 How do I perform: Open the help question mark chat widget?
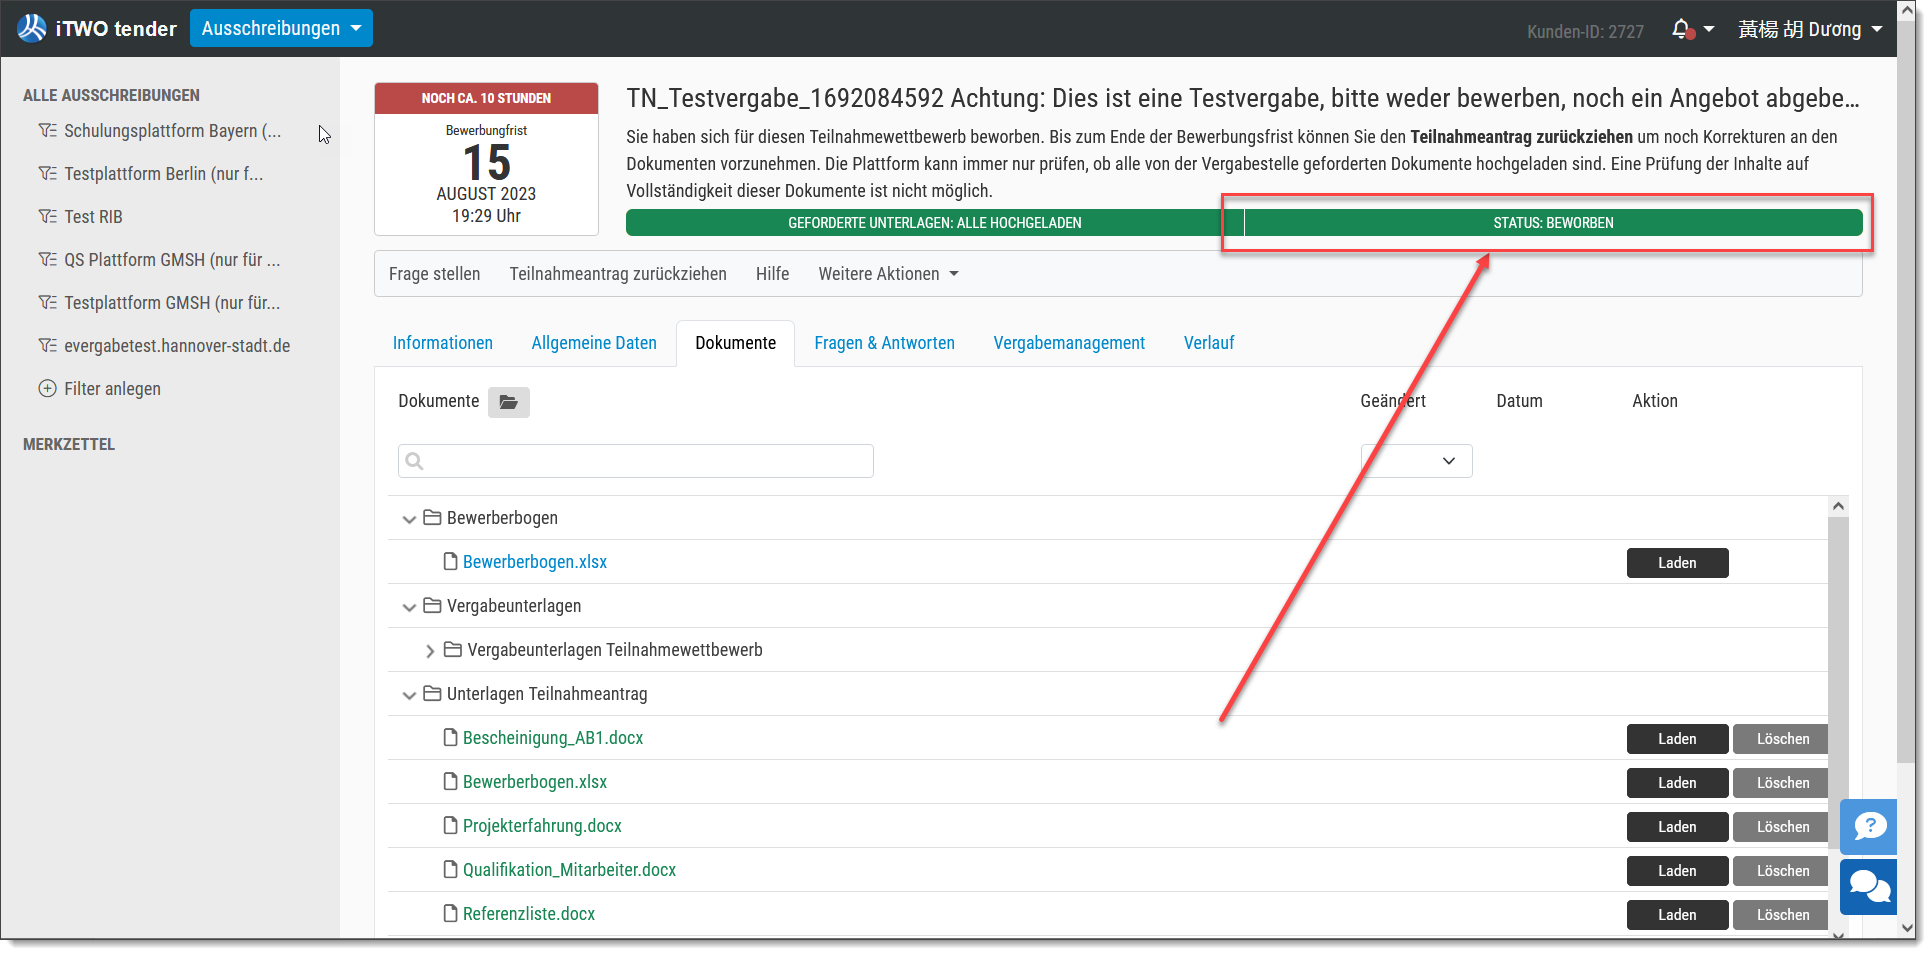pos(1869,826)
